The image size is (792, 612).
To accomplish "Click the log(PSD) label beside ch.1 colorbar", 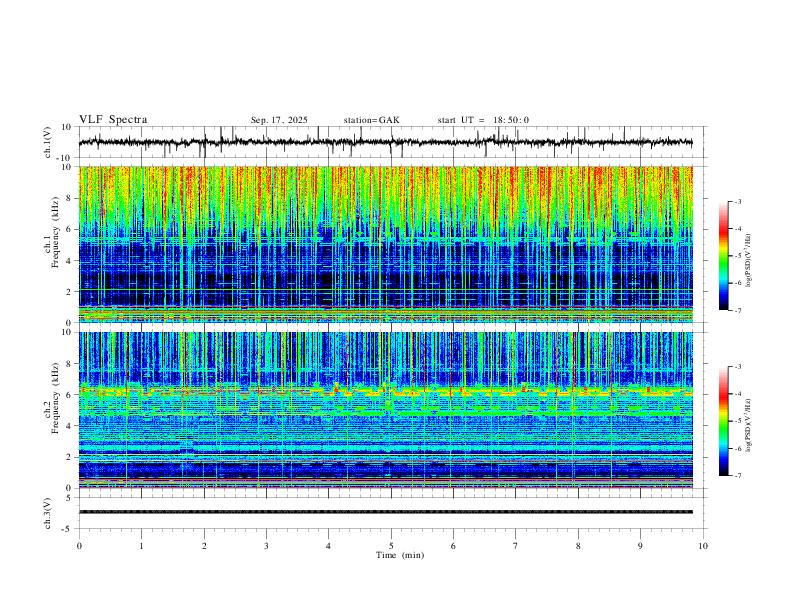I will (x=748, y=261).
